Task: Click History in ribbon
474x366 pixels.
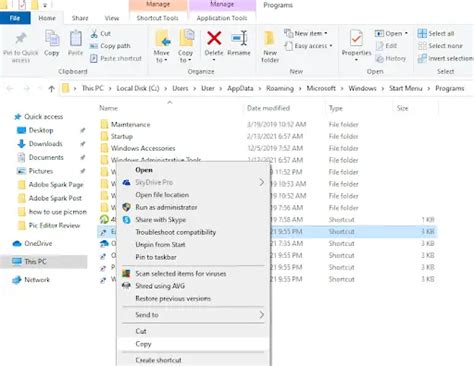Action: [391, 59]
